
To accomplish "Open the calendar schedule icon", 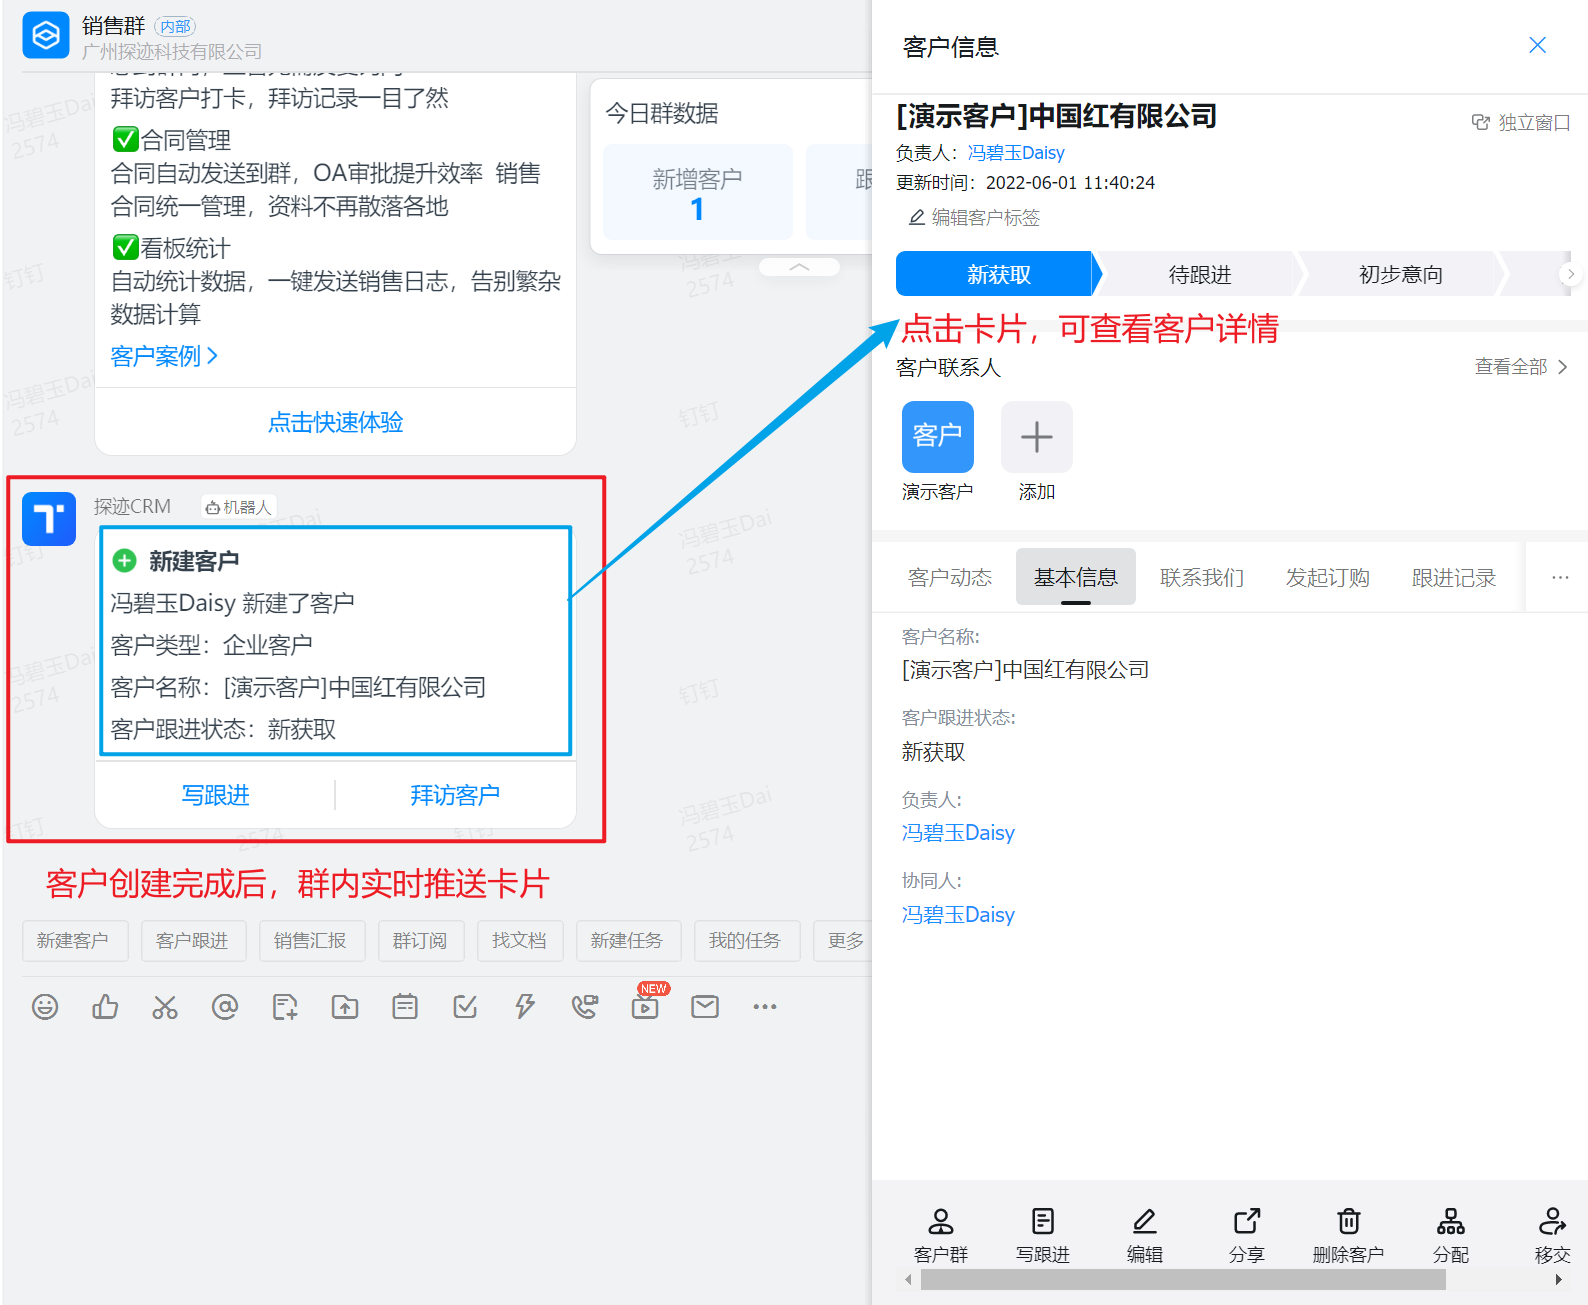I will (x=405, y=1007).
